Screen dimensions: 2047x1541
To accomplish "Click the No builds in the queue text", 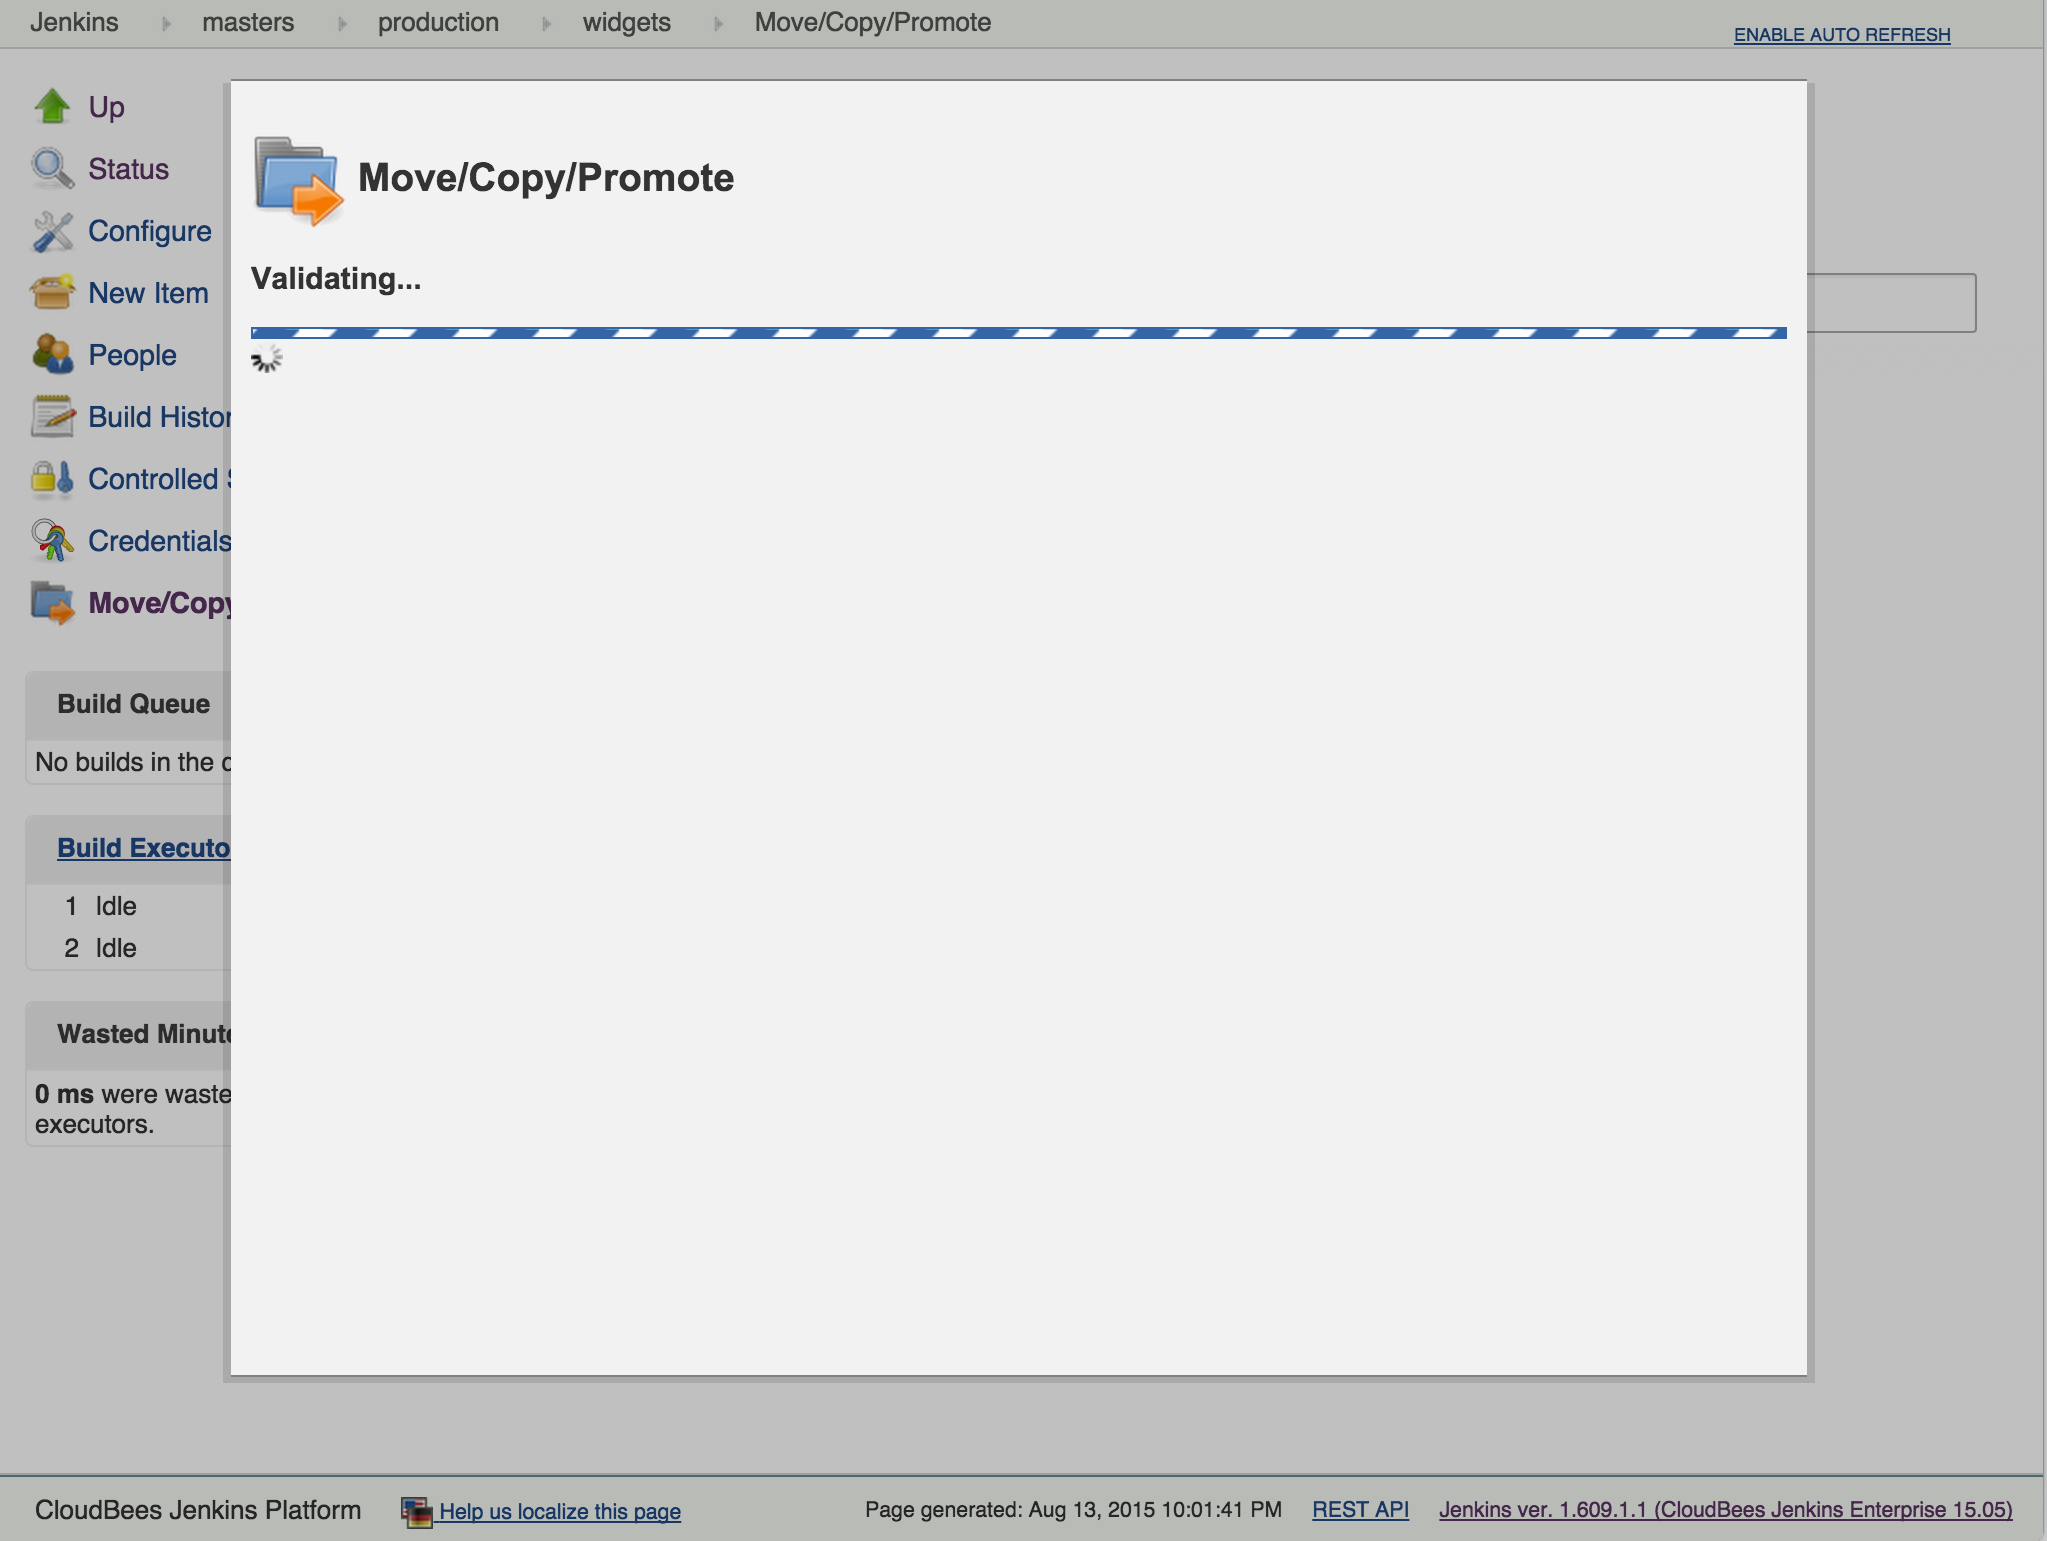I will [x=133, y=762].
